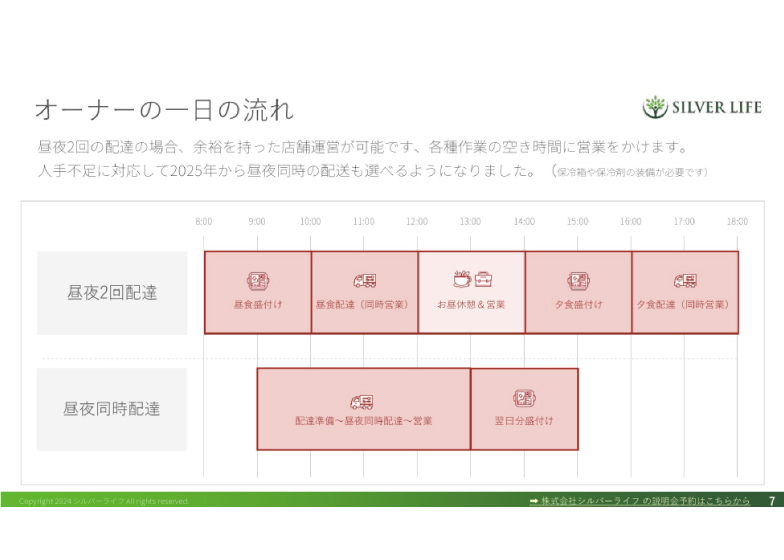The height and width of the screenshot is (560, 784).
Task: Click the coffee cup icon in お昼休憩 block
Action: click(x=462, y=279)
